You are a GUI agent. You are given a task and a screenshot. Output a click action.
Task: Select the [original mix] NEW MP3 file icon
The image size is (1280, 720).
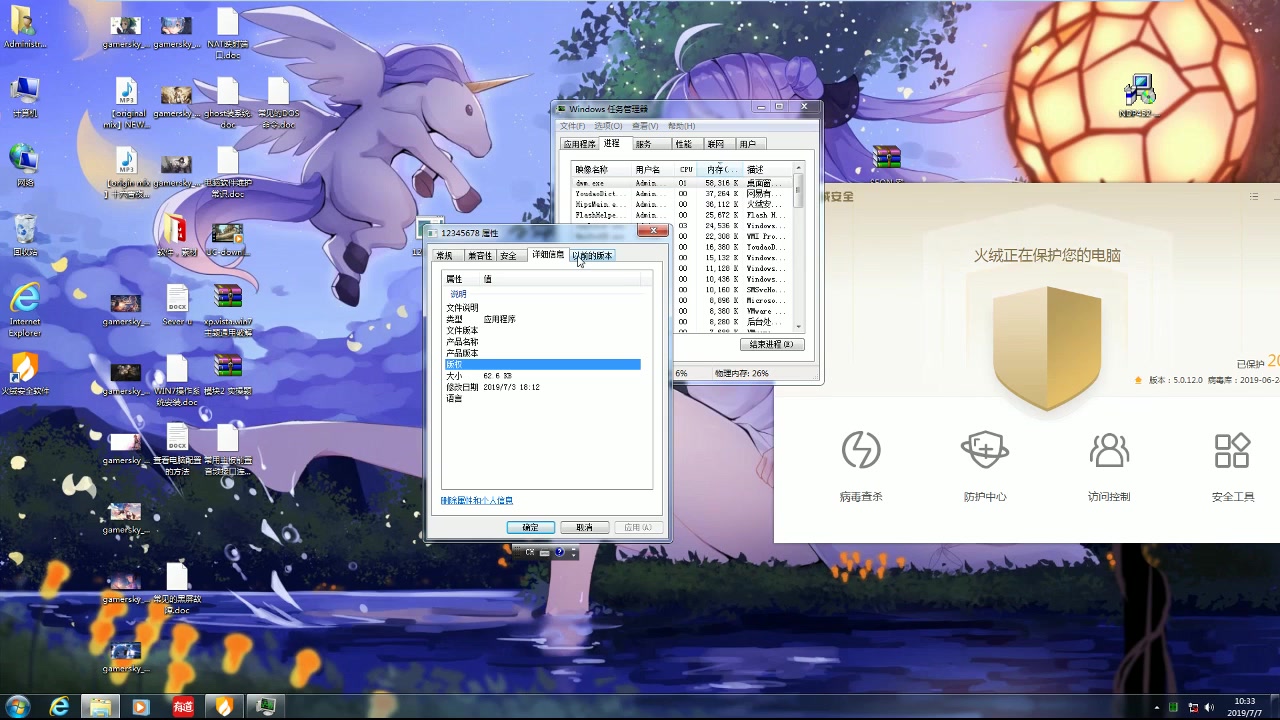point(126,103)
